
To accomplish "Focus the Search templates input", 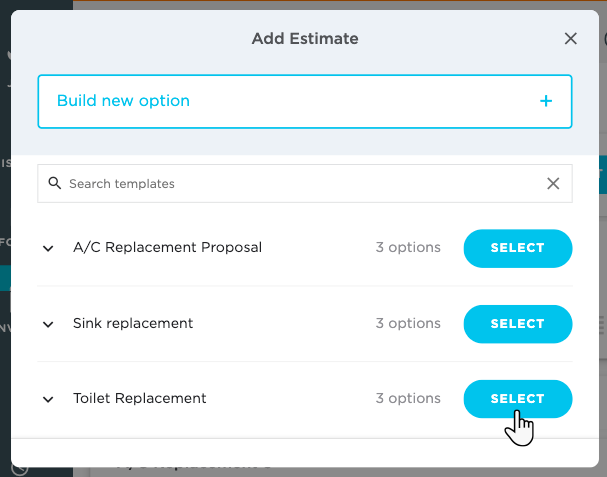I will click(300, 184).
